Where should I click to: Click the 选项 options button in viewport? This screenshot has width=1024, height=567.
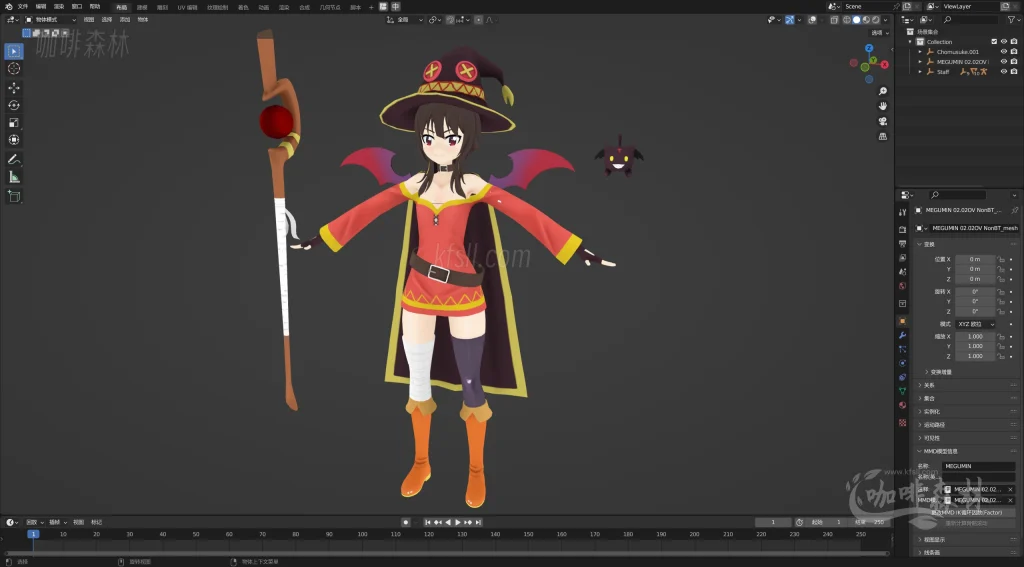pyautogui.click(x=880, y=33)
